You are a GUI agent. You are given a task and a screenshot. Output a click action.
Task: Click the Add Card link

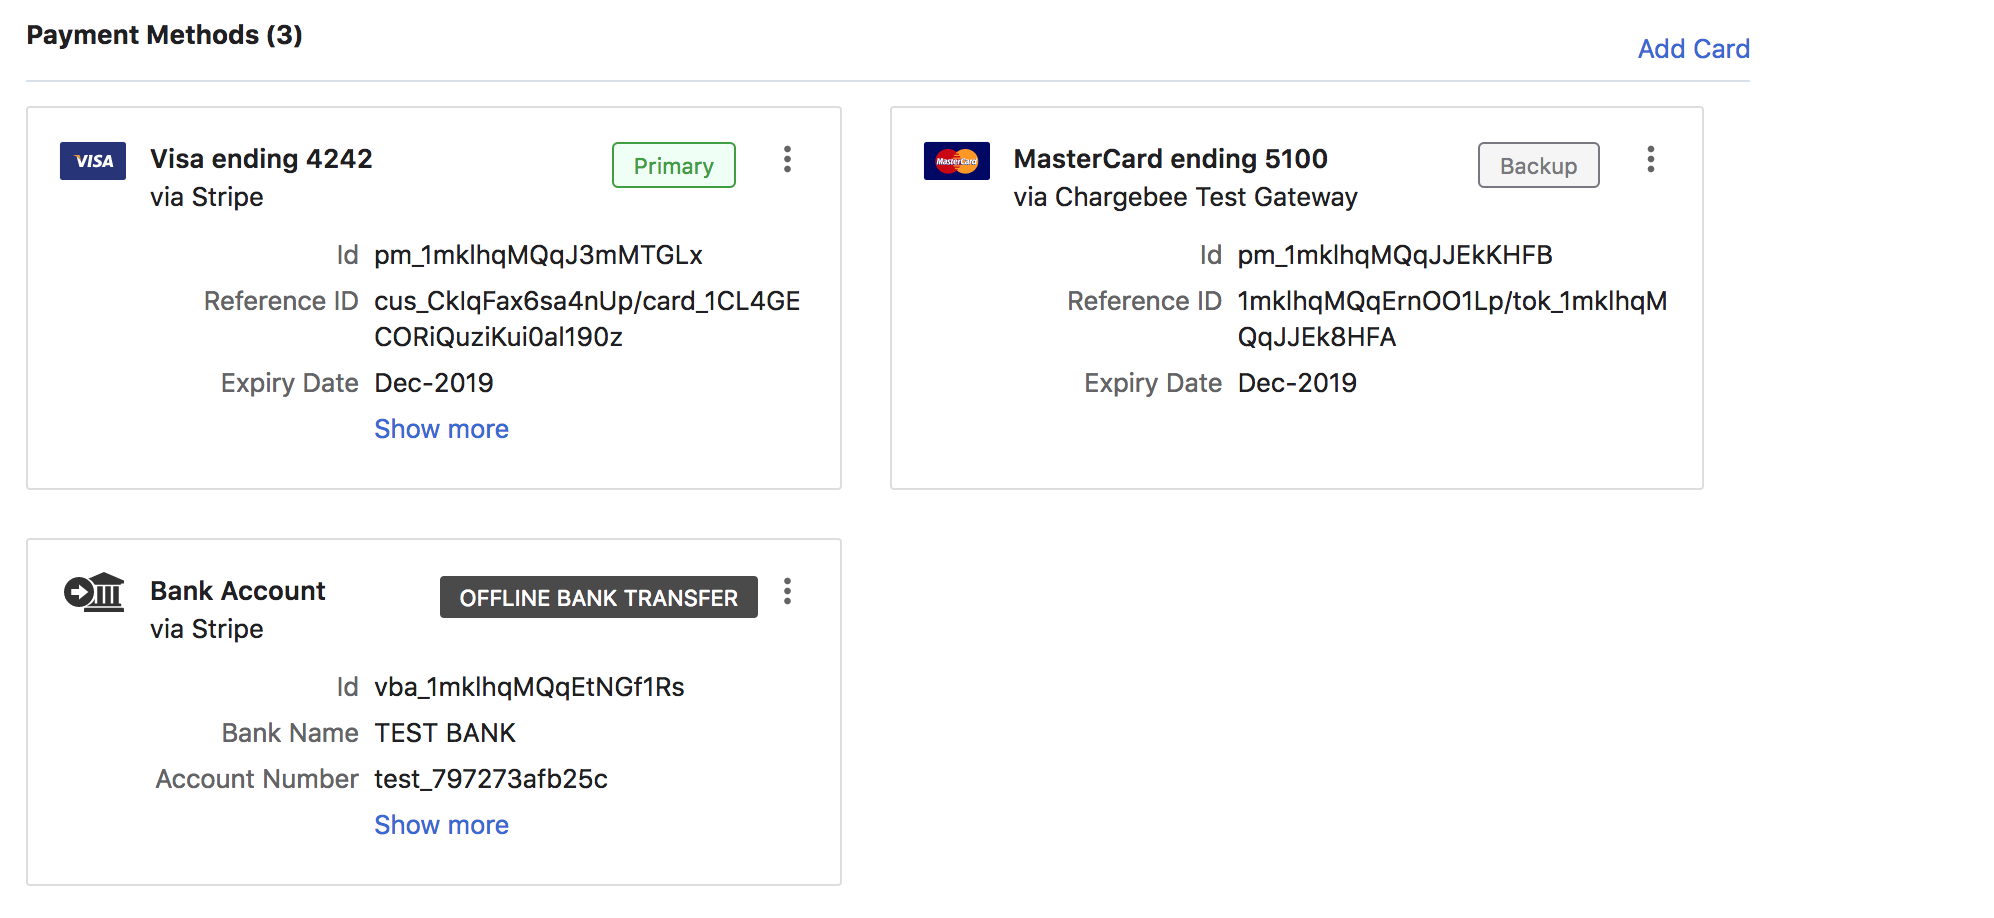tap(1693, 49)
